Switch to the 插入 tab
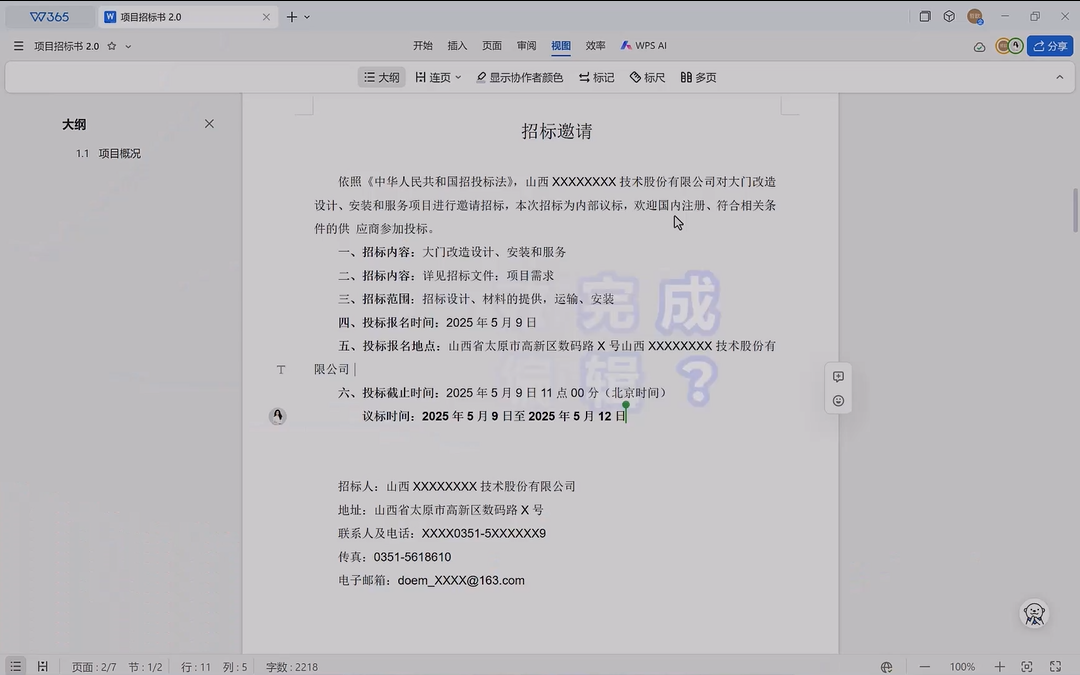The height and width of the screenshot is (675, 1080). pos(457,46)
